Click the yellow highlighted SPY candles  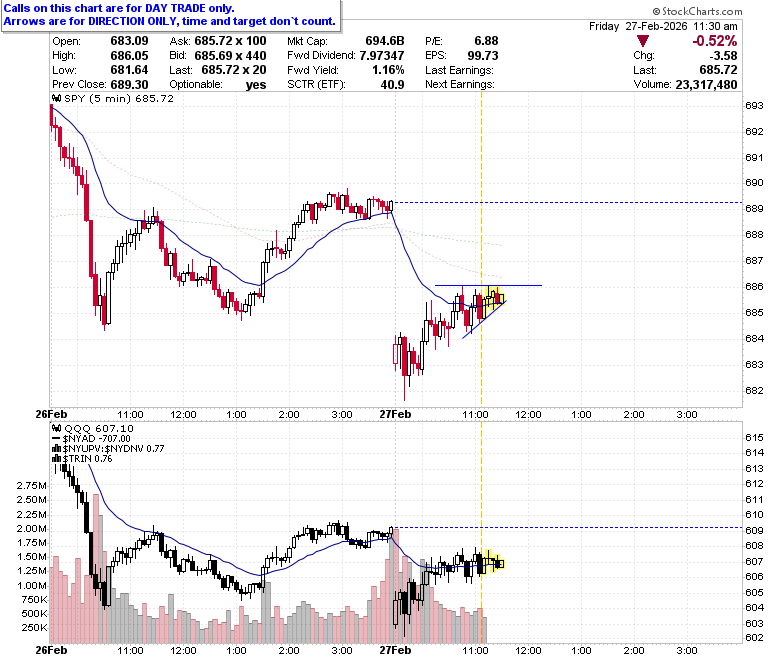tap(493, 300)
